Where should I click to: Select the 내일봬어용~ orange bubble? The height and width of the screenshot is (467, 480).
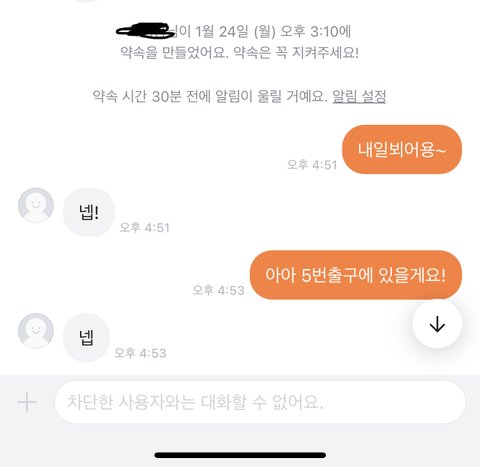tap(402, 149)
